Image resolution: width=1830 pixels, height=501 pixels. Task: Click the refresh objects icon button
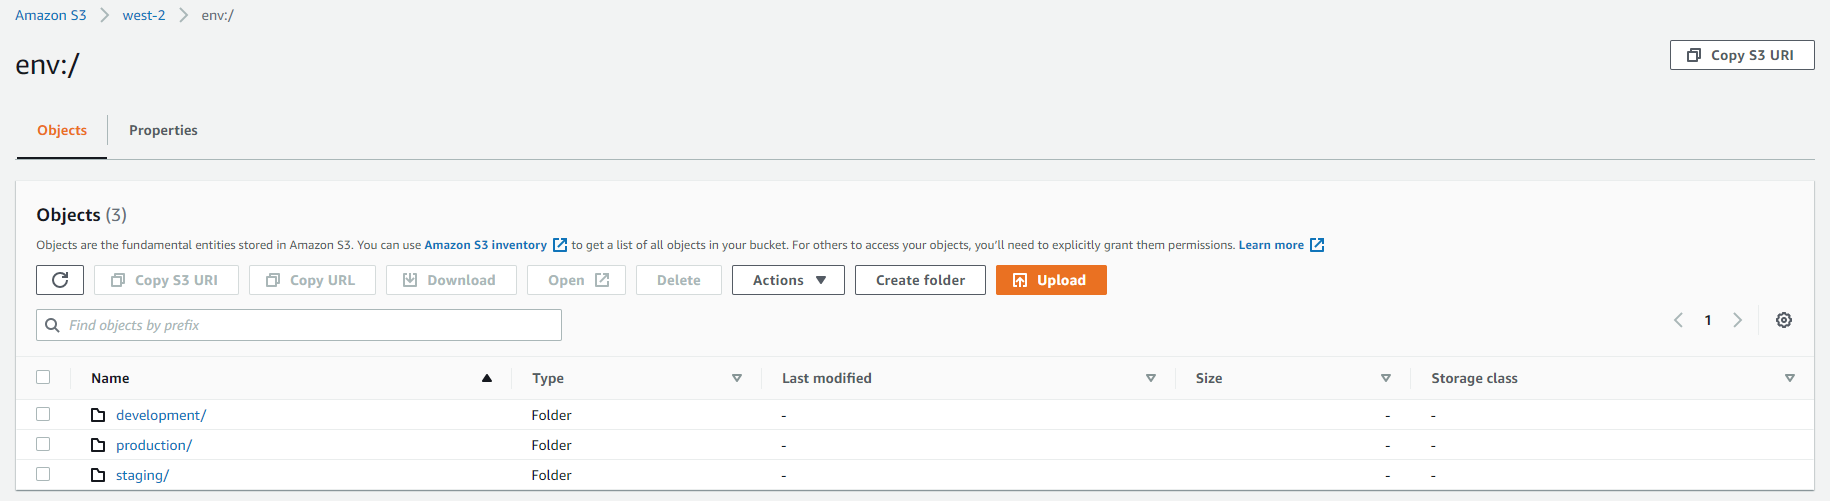(x=60, y=280)
